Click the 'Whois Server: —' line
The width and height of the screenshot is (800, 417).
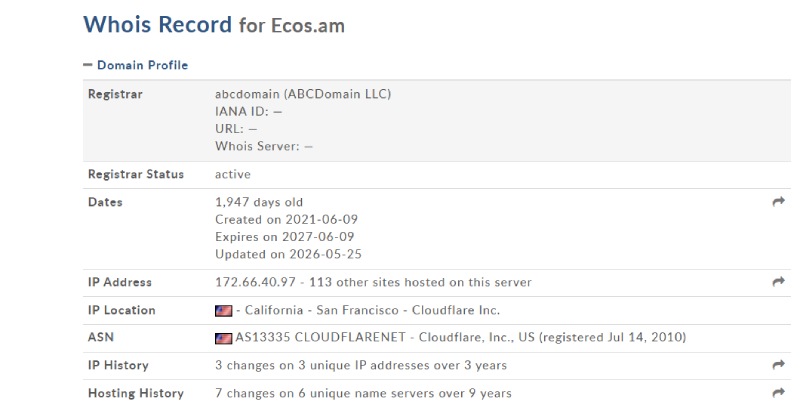[264, 146]
